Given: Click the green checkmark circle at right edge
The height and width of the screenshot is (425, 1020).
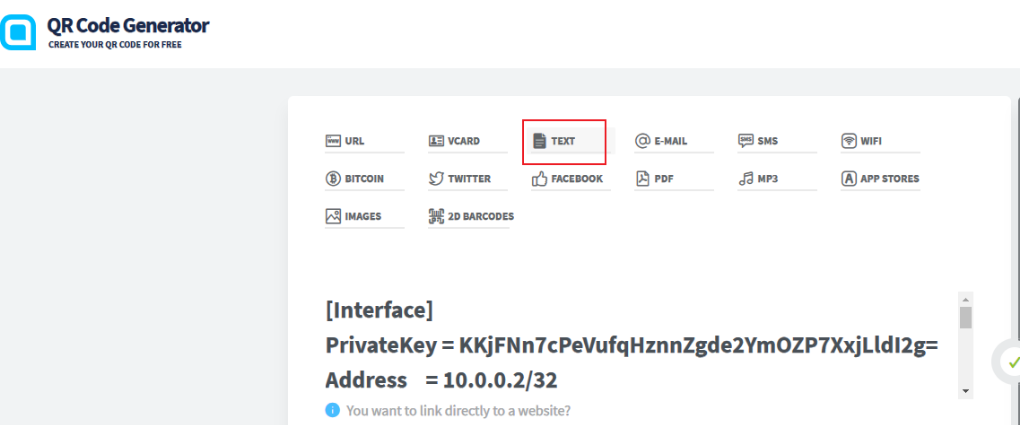Looking at the screenshot, I should pyautogui.click(x=1011, y=362).
